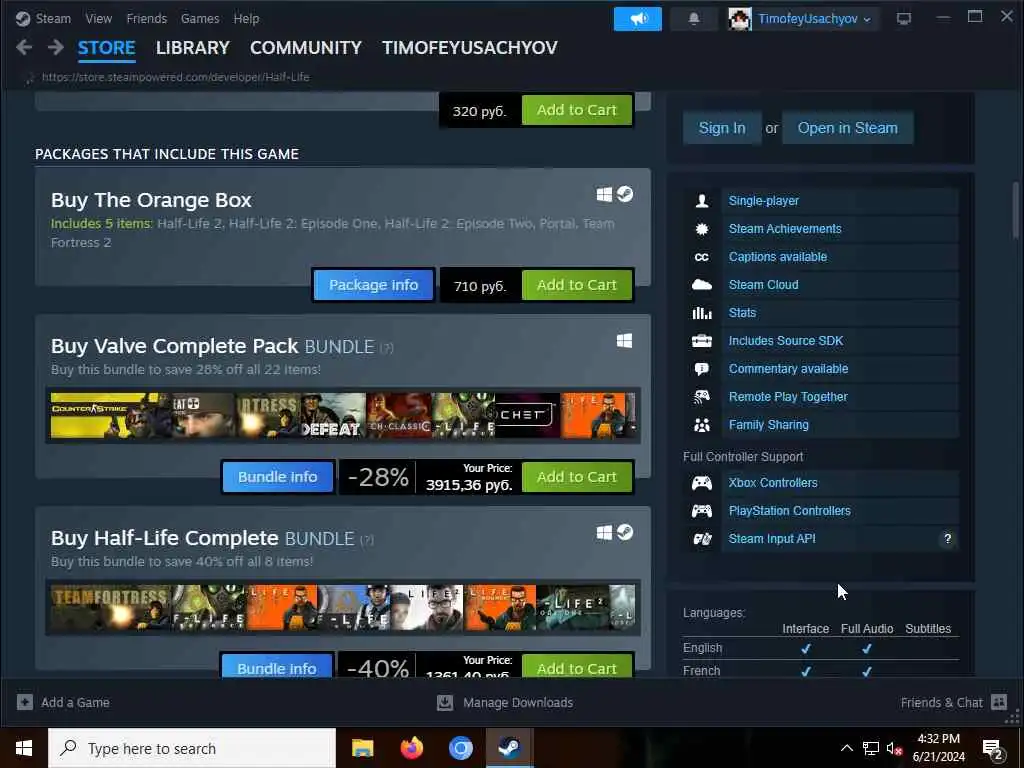This screenshot has height=768, width=1024.
Task: Open the Games menu
Action: point(200,18)
